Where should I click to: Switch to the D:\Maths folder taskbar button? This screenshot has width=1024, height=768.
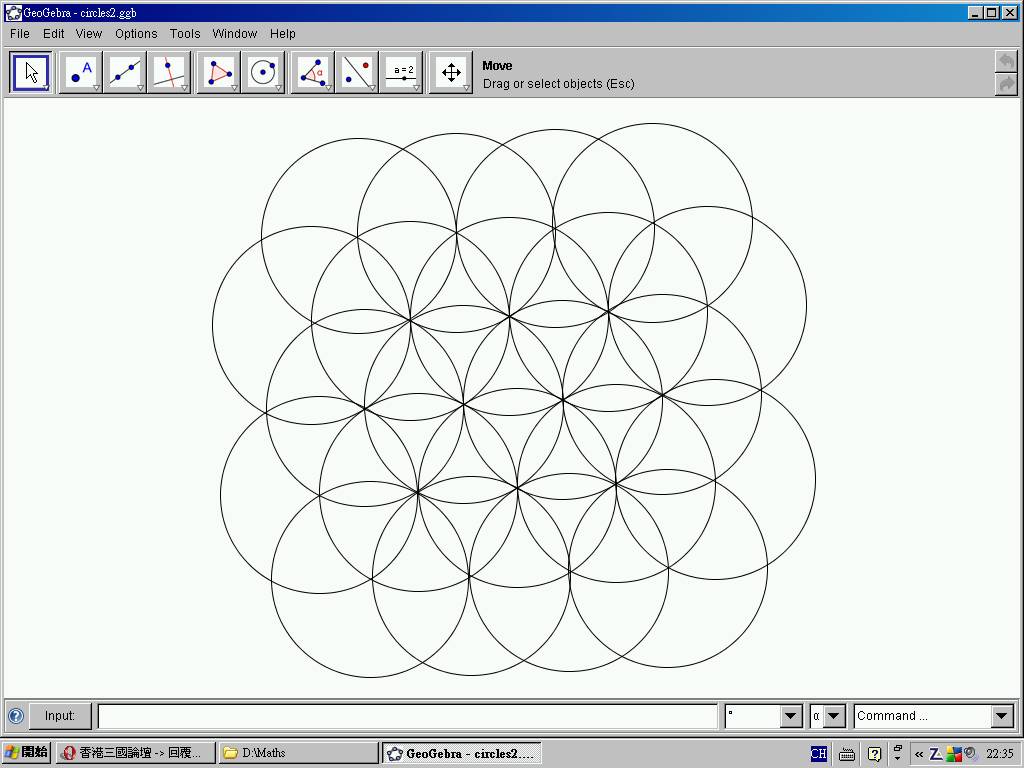(x=298, y=753)
